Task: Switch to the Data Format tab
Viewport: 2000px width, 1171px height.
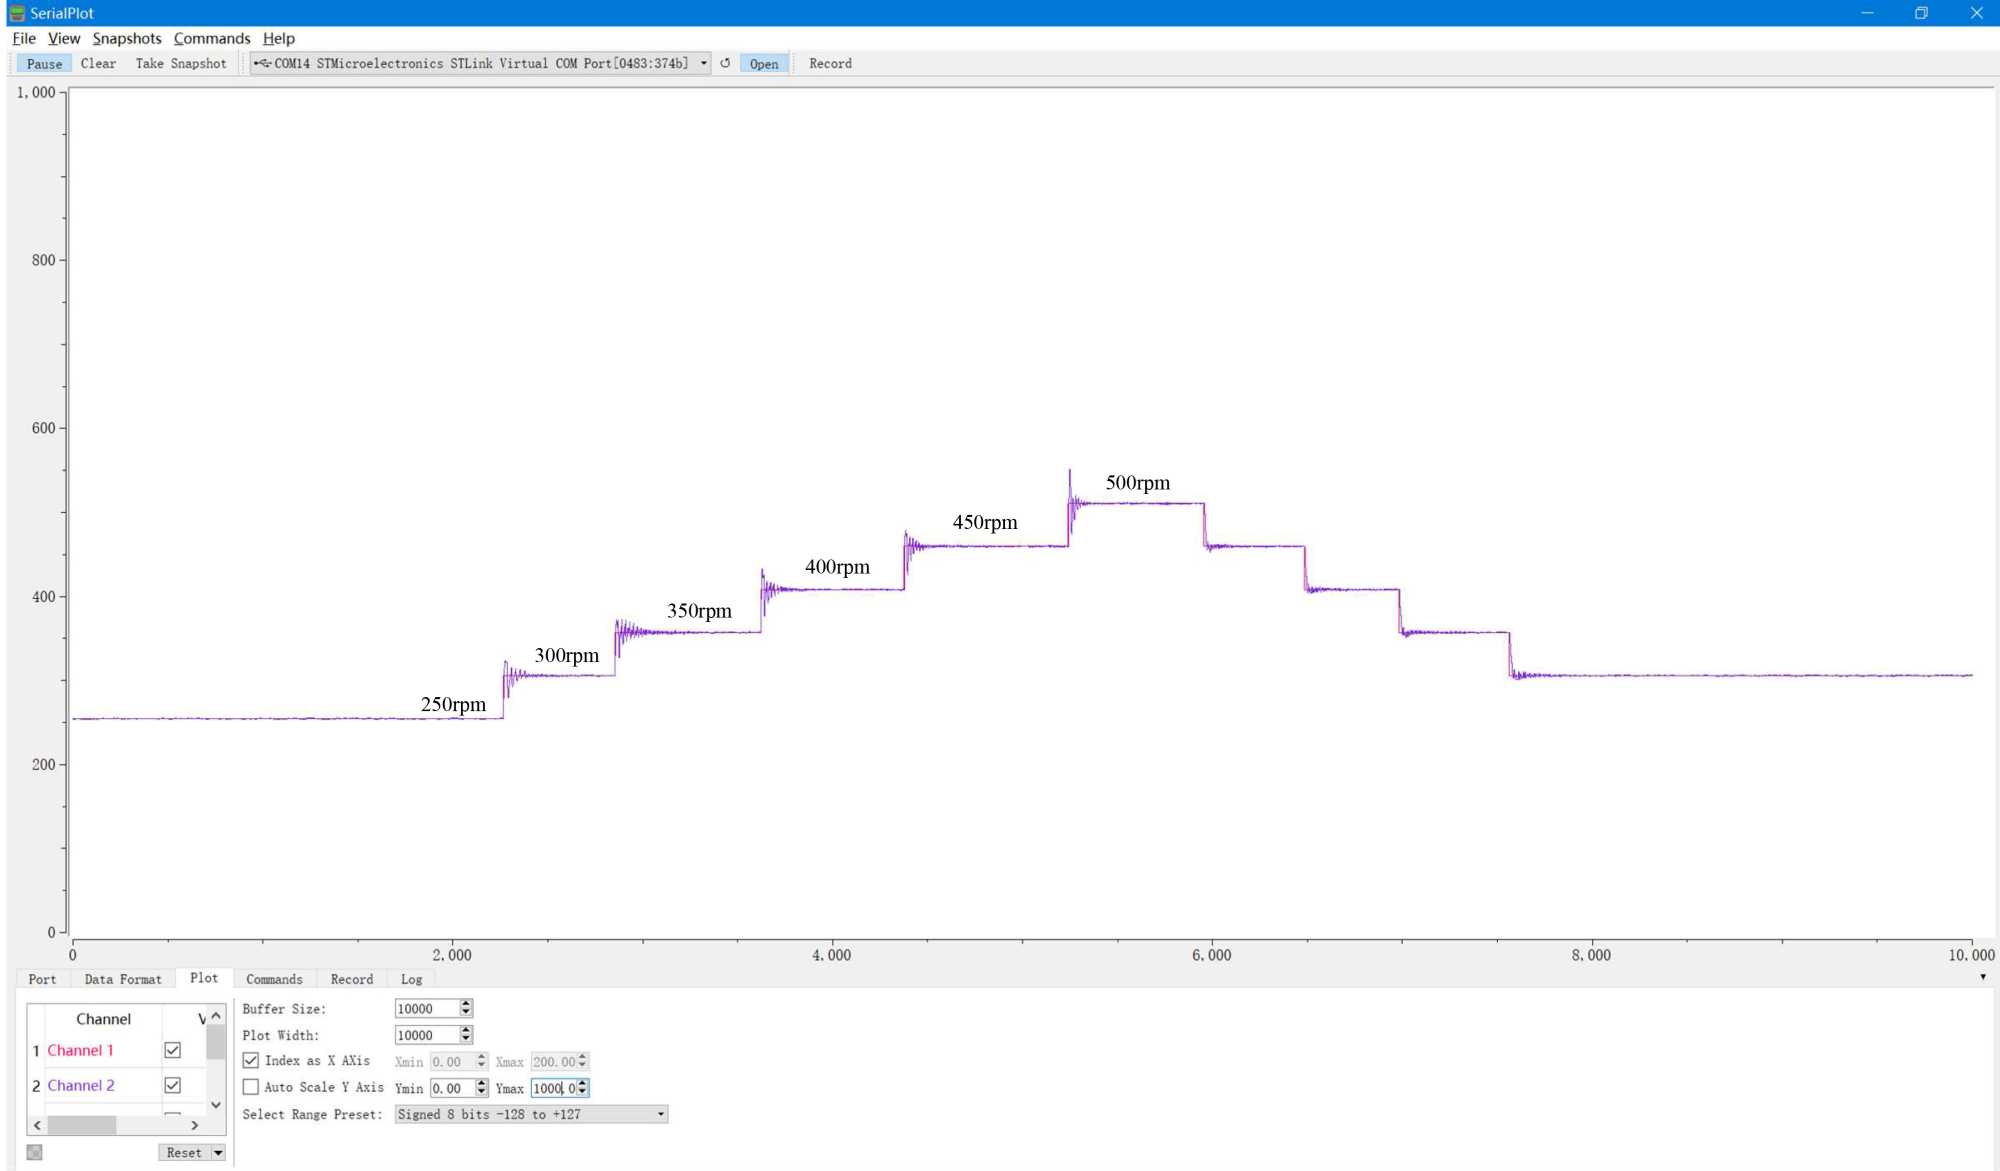Action: 122,979
